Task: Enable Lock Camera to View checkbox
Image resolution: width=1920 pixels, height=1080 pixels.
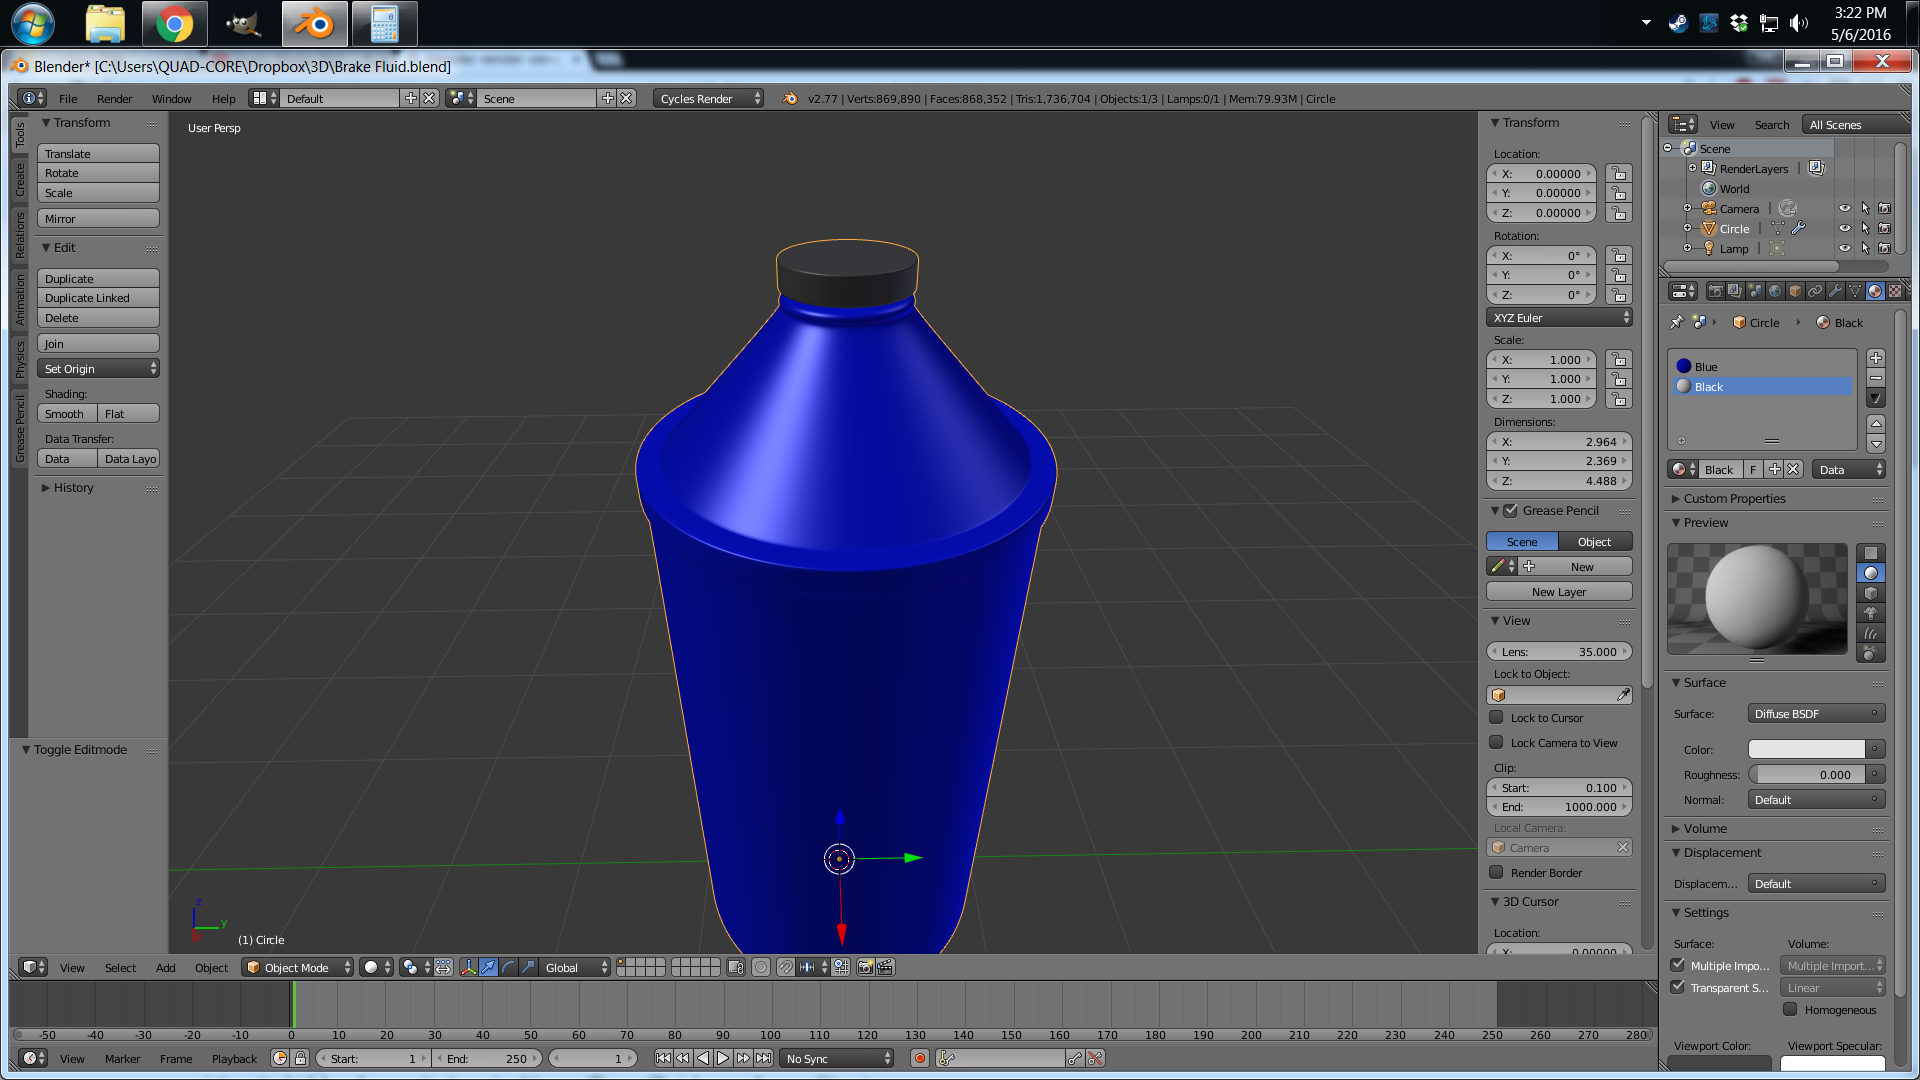Action: 1496,742
